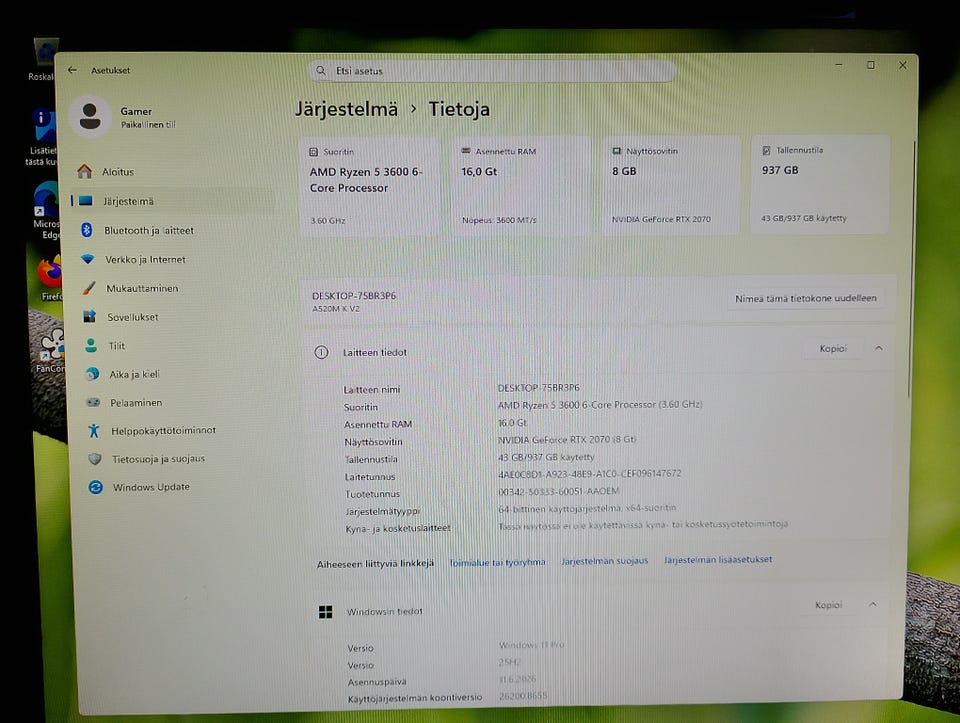Click Järjestelmä in the breadcrumb

tap(347, 109)
